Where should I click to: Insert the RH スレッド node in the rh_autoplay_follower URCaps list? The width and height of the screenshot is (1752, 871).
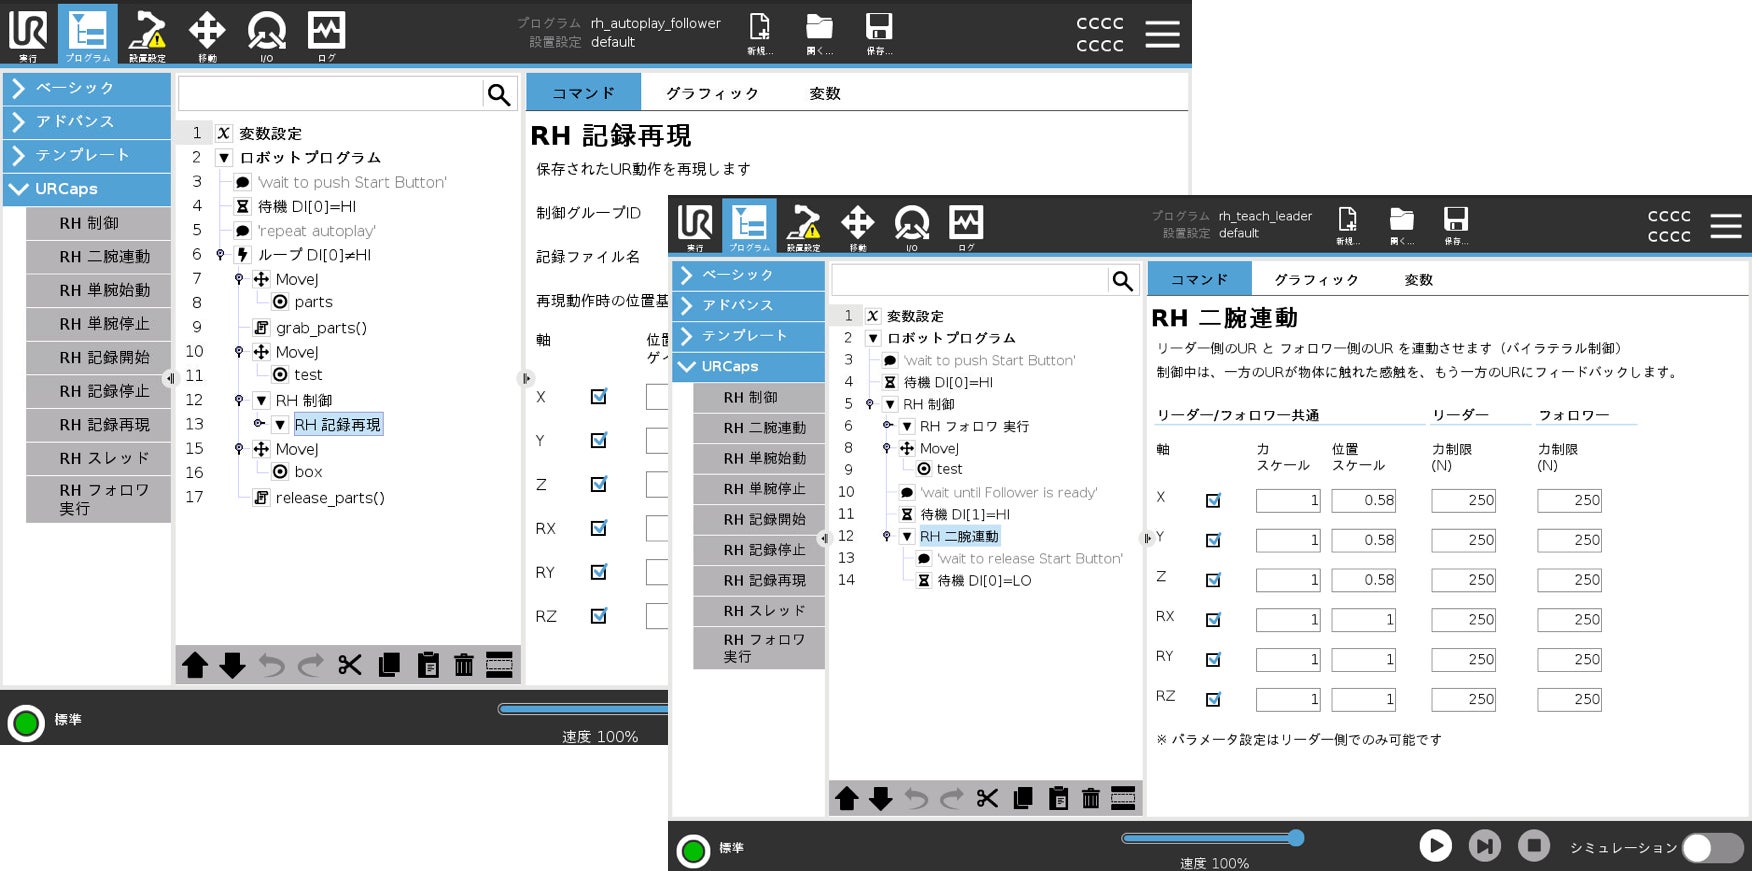(x=99, y=458)
